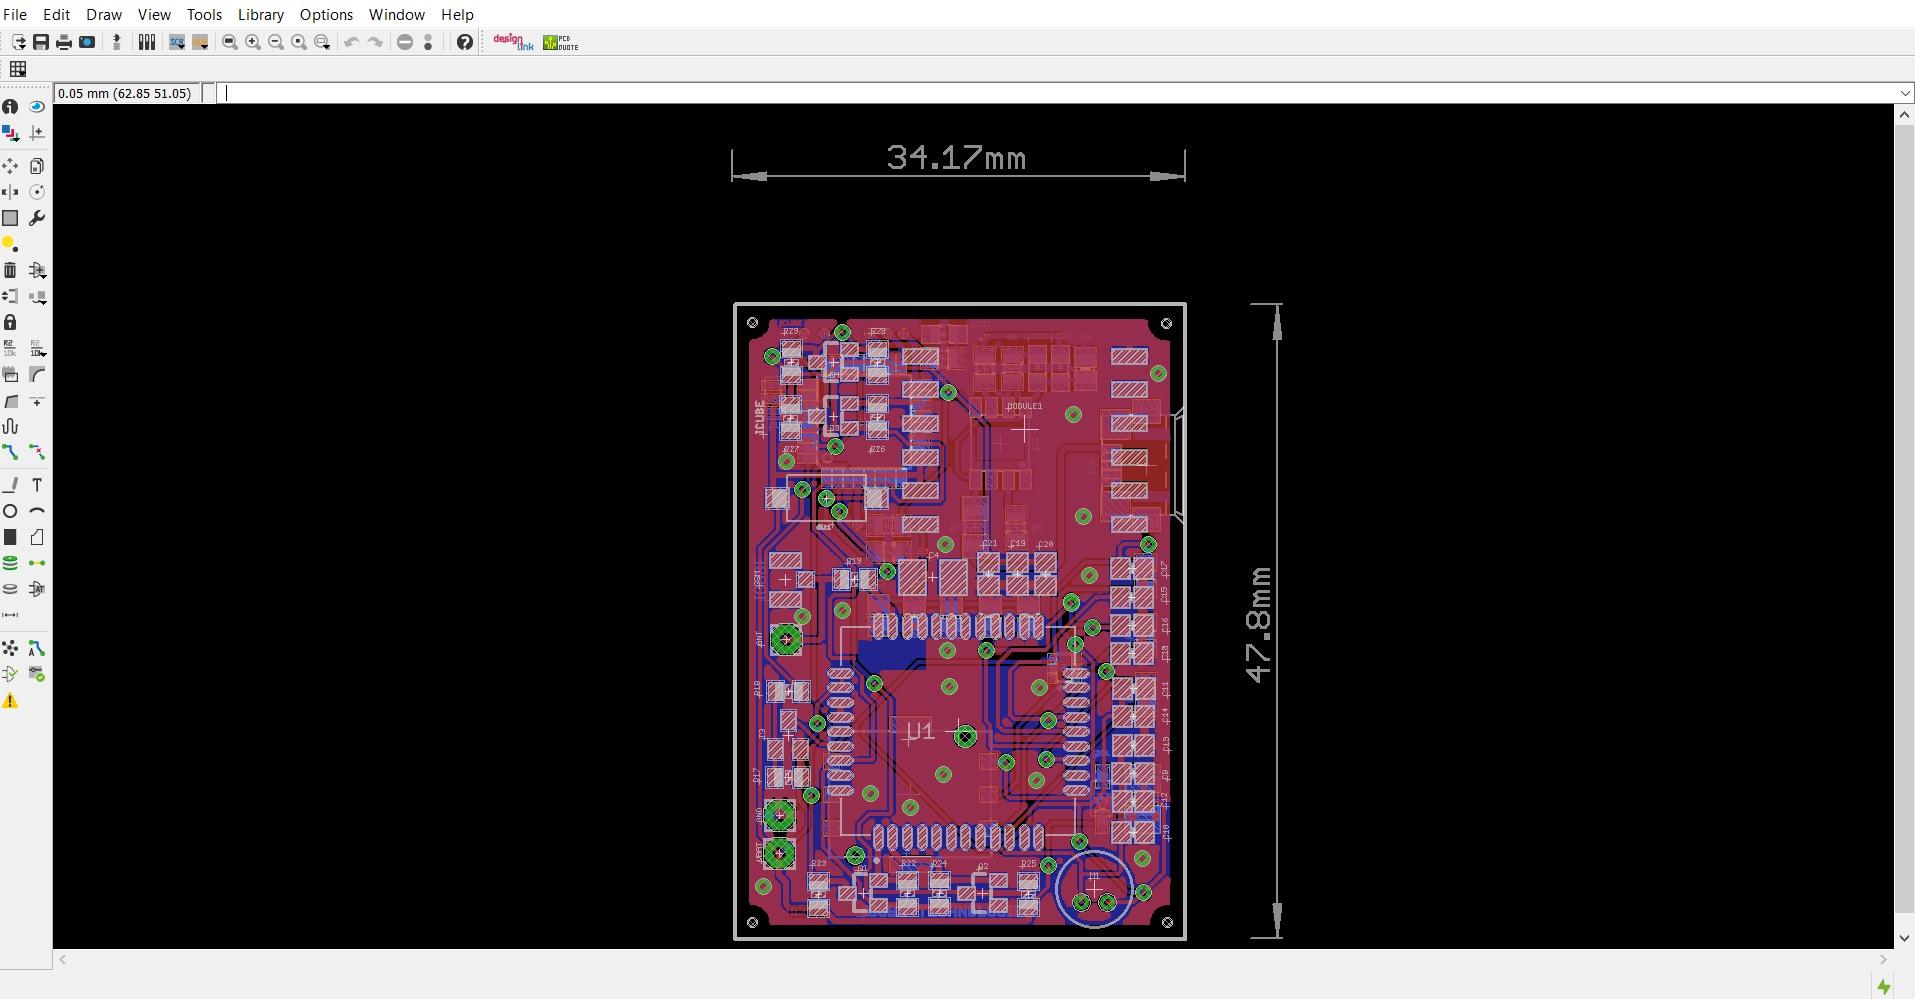Select the Signal tool
The height and width of the screenshot is (999, 1915).
37,563
